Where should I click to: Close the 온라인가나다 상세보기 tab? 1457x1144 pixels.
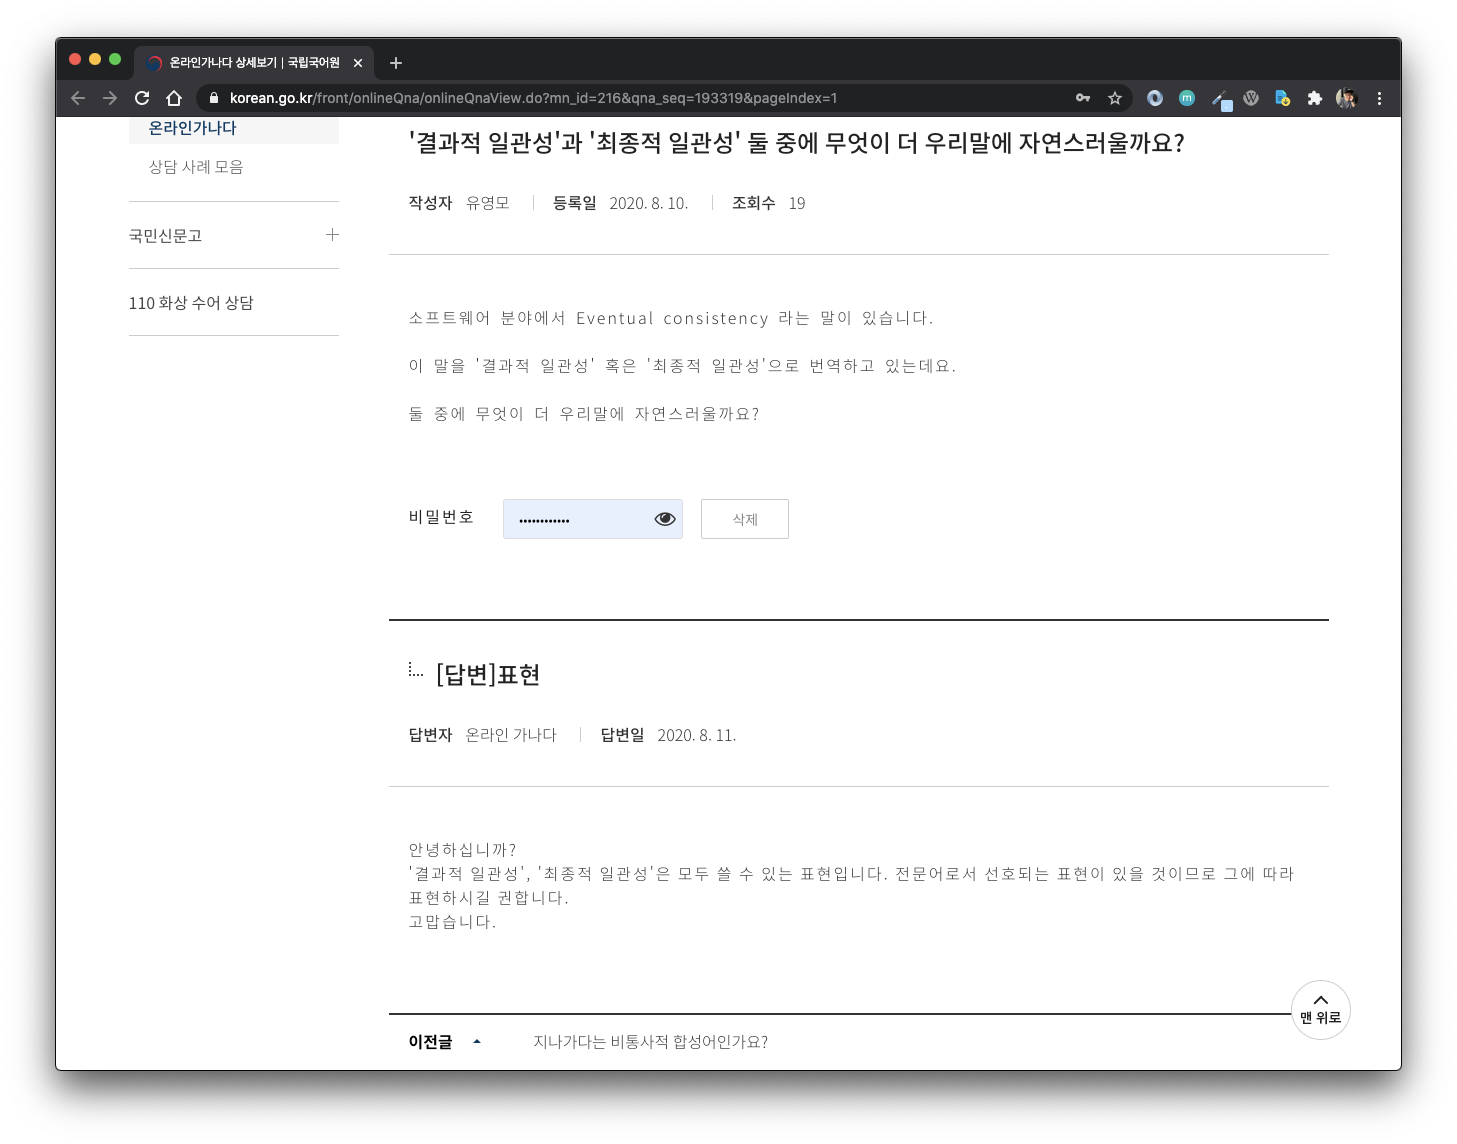tap(358, 63)
